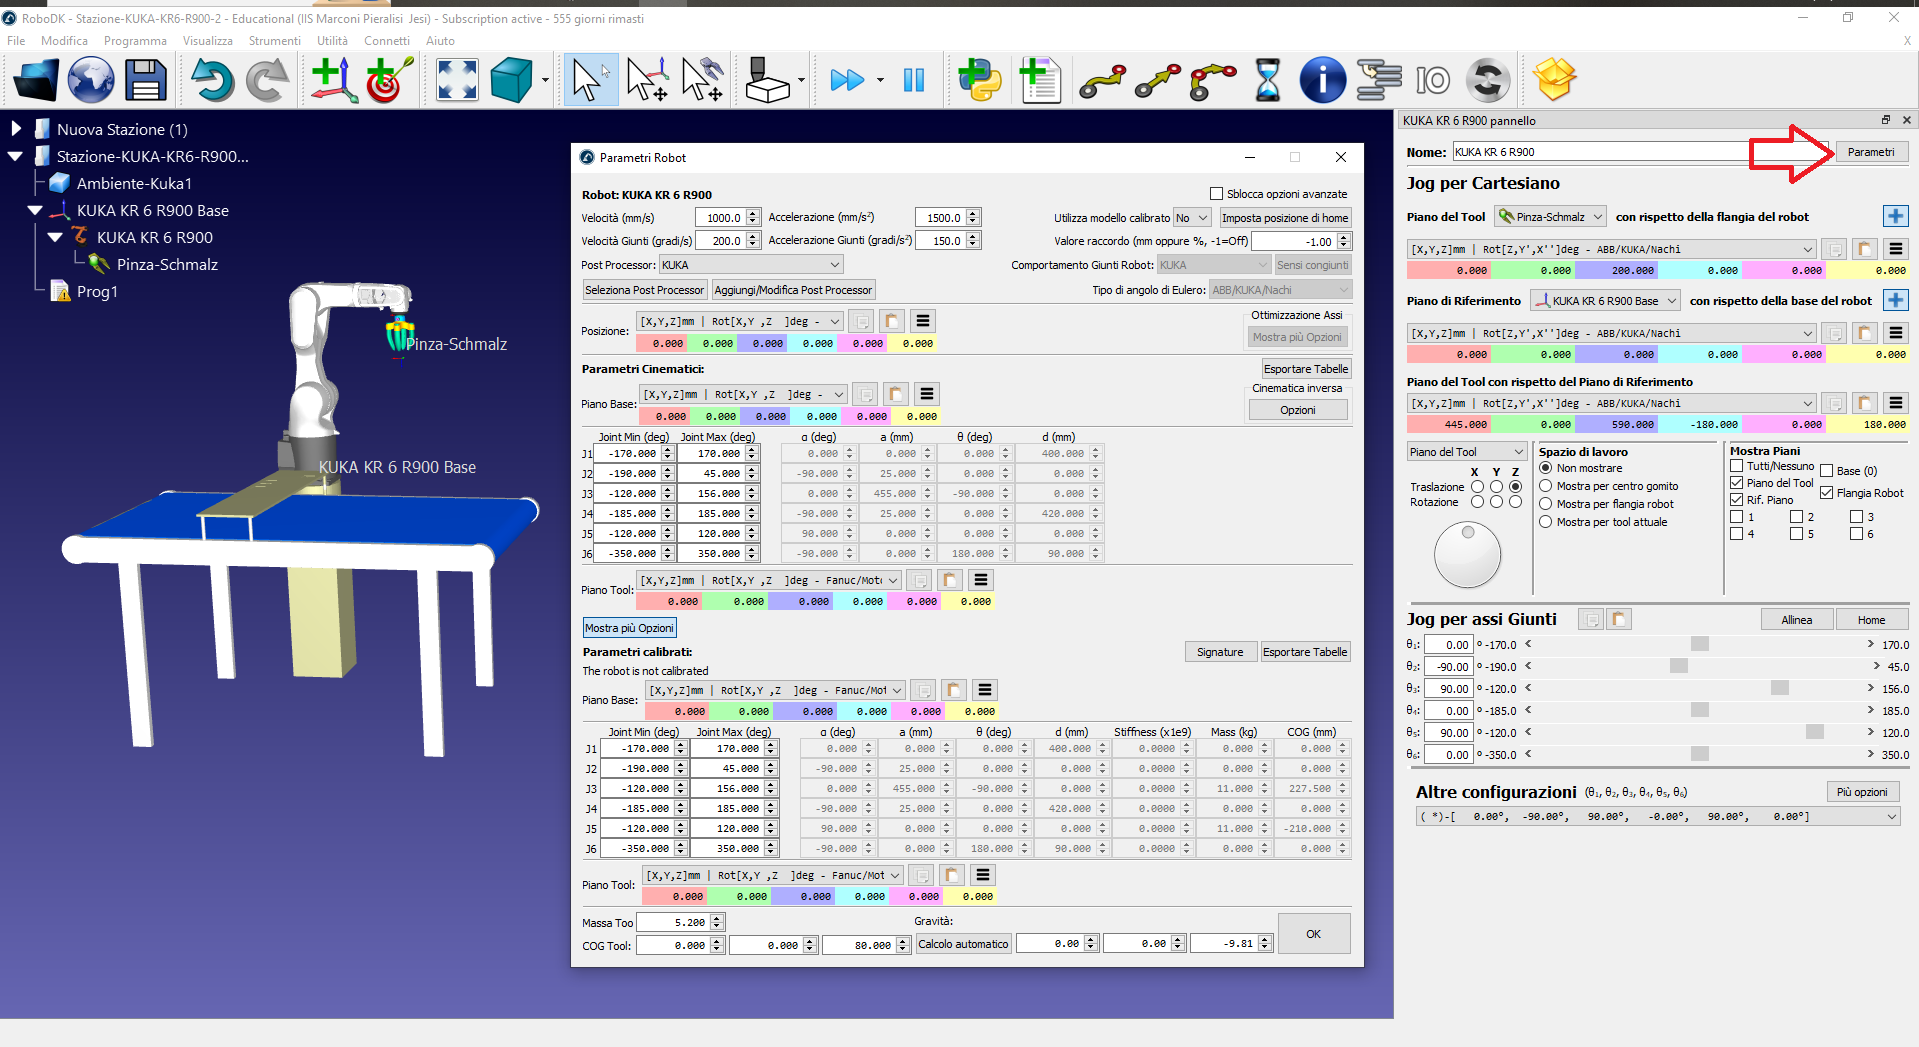Collapse the Stazione-KUKA-KR6-R900 tree node

(x=15, y=156)
